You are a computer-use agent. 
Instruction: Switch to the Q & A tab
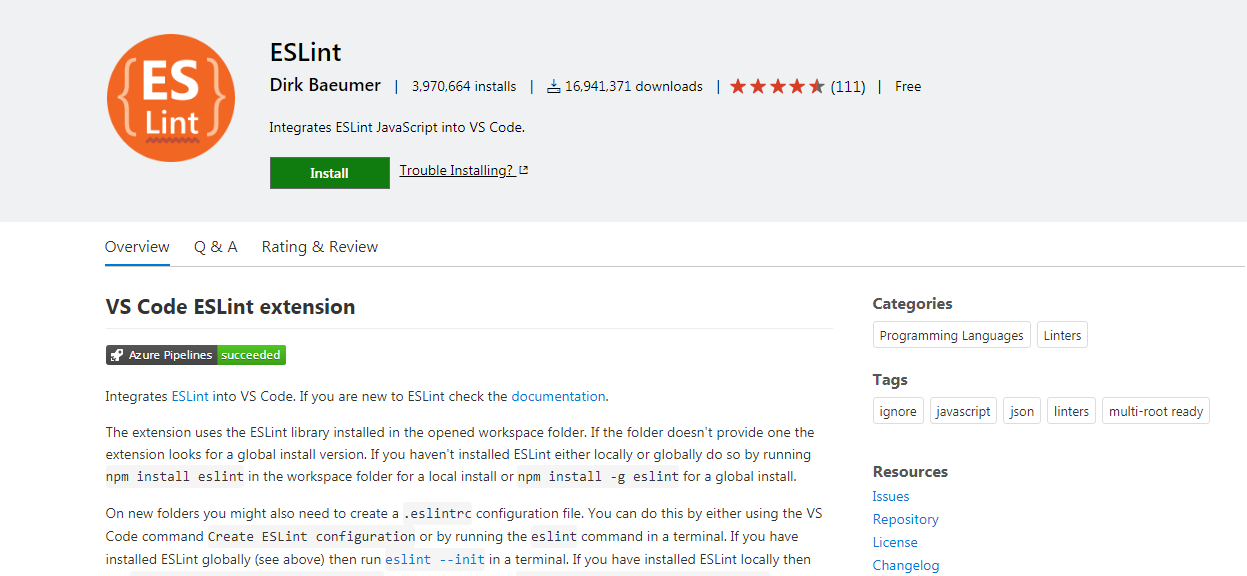tap(215, 247)
